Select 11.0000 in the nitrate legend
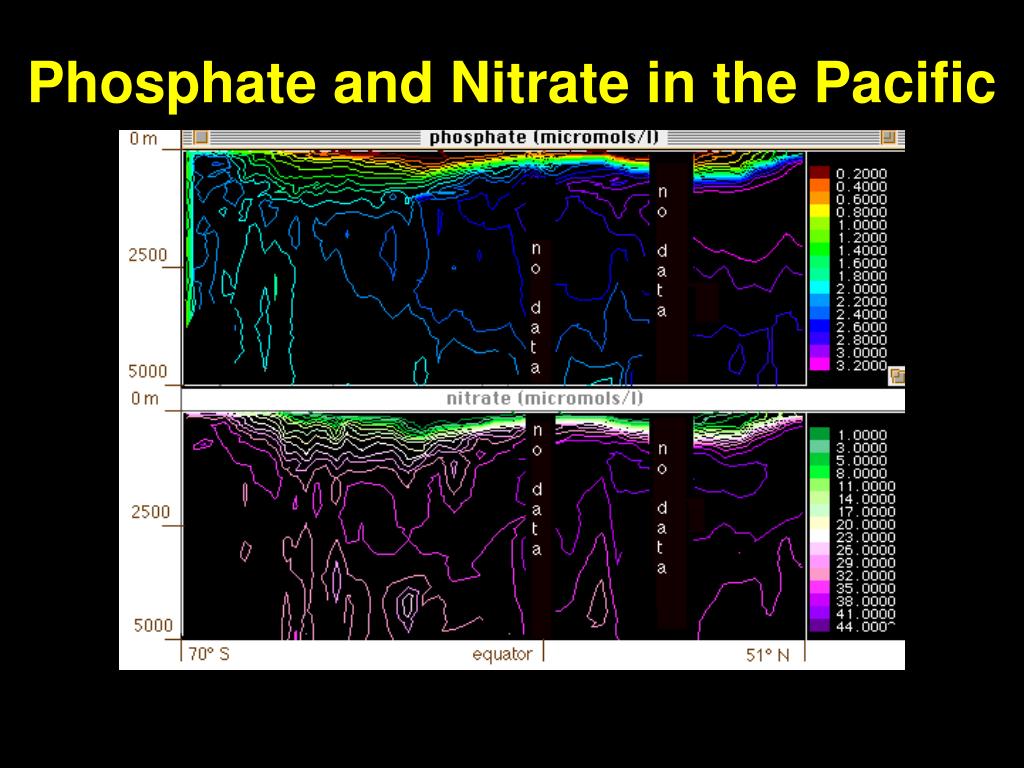 [x=866, y=486]
